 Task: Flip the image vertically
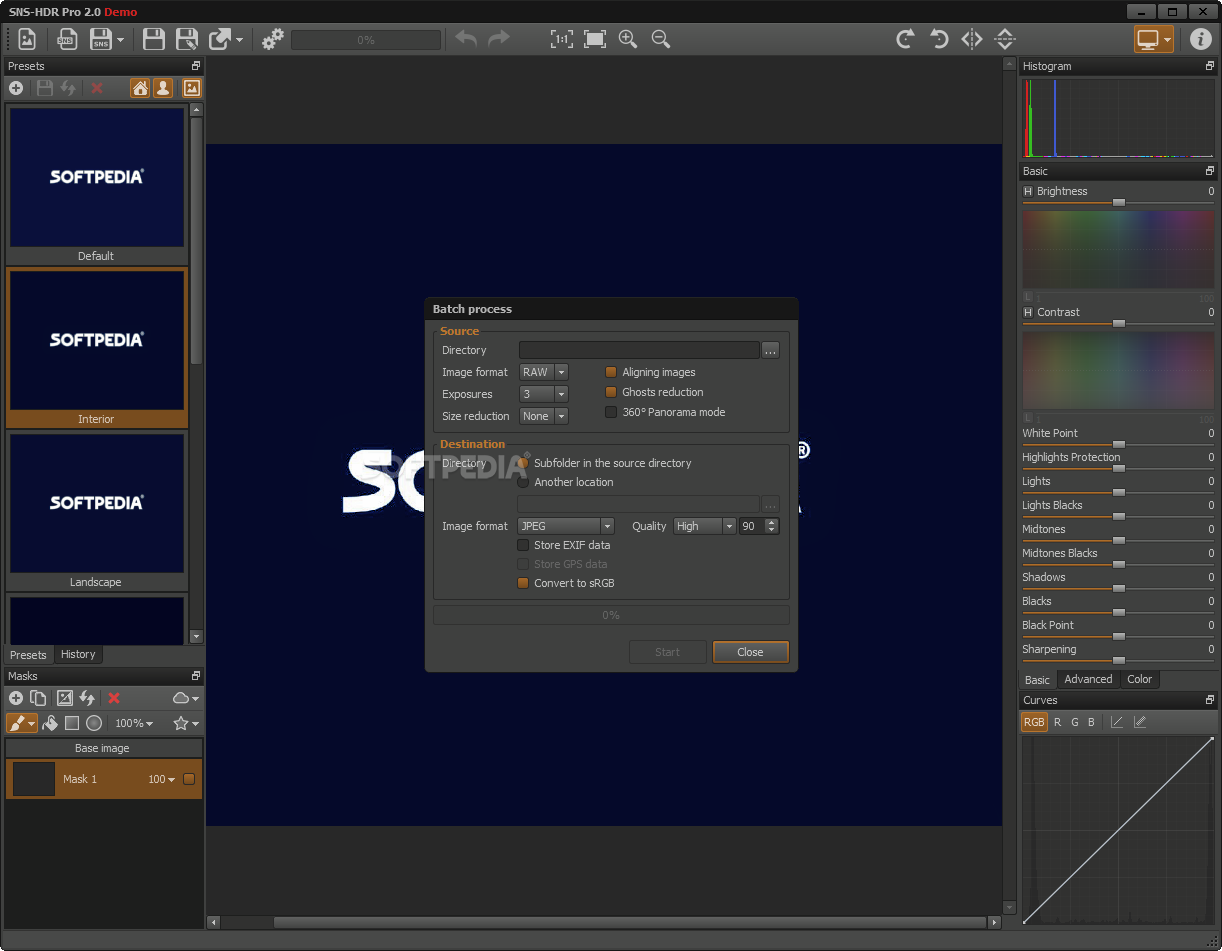pyautogui.click(x=1005, y=39)
